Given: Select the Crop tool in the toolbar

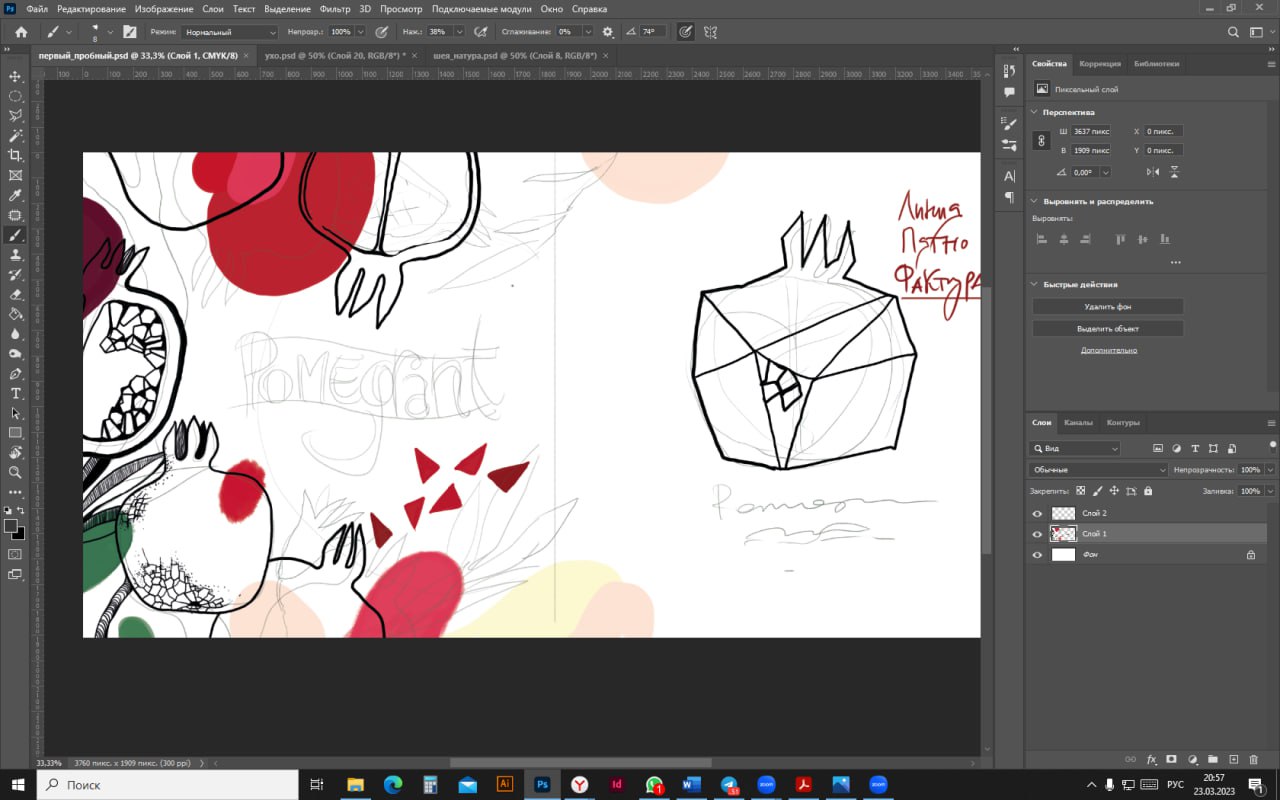Looking at the screenshot, I should [x=15, y=155].
